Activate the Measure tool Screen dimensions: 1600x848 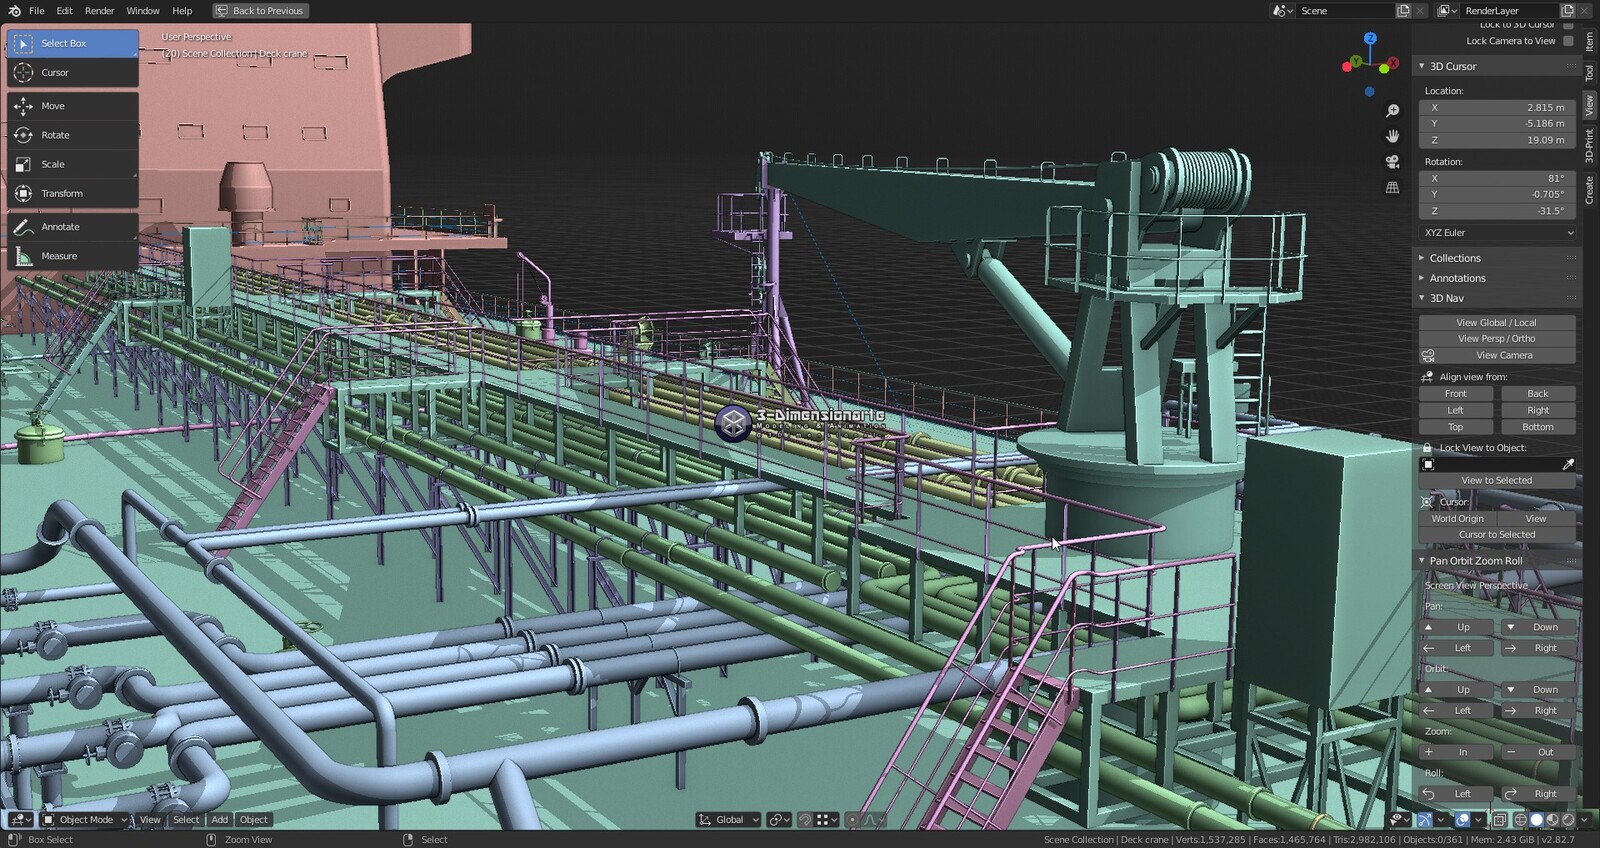pyautogui.click(x=73, y=255)
